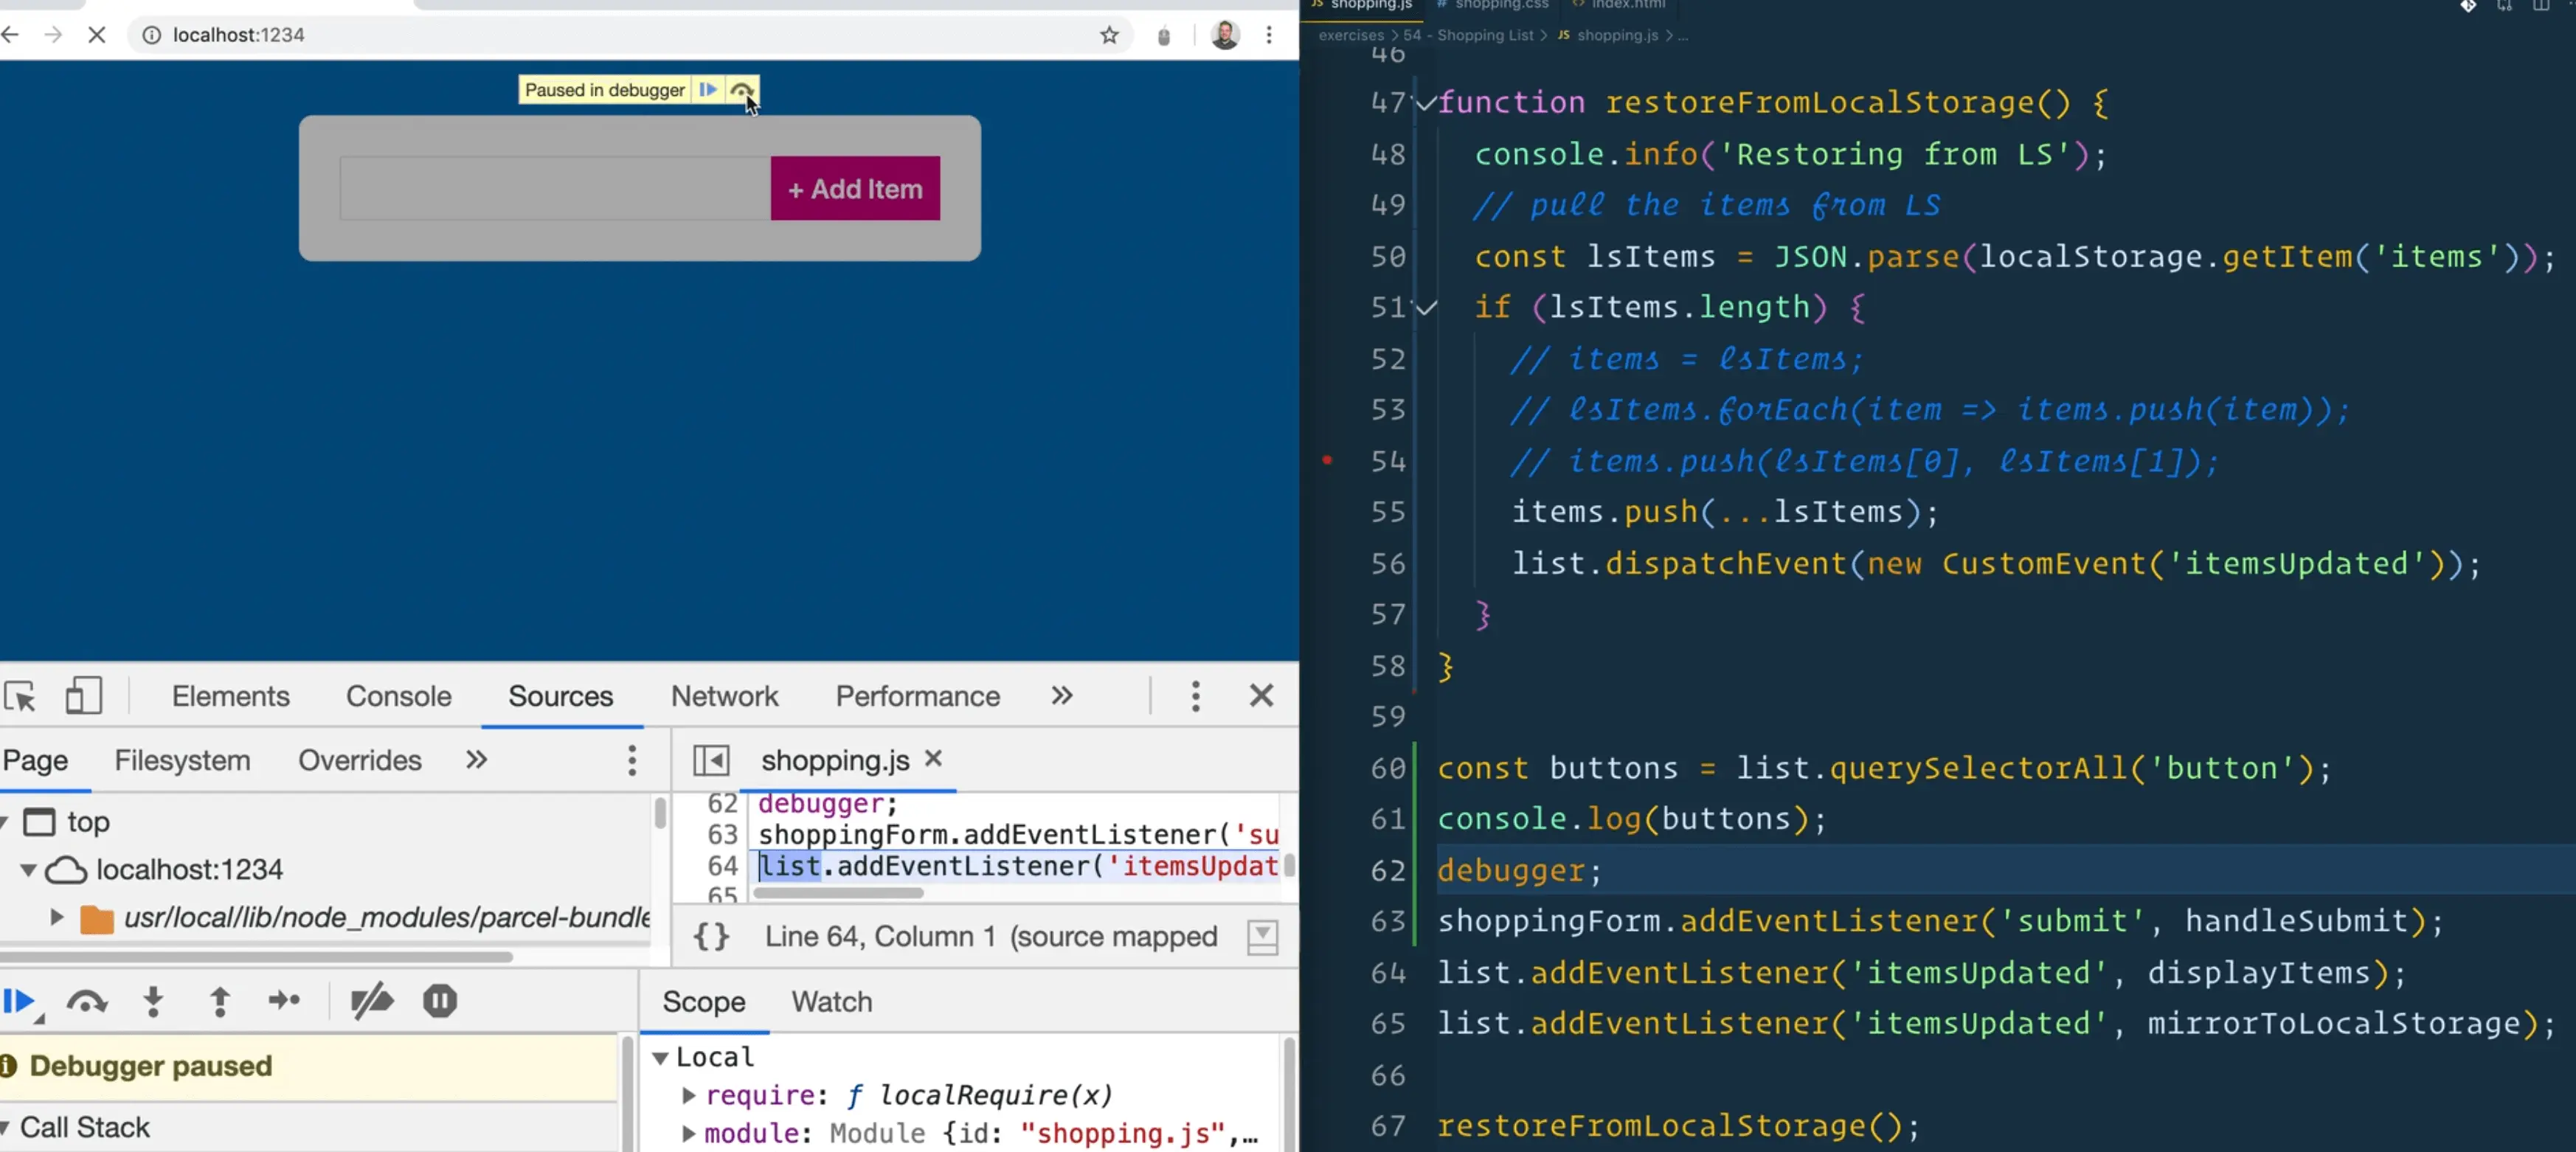Expand the module variable in Scope
Screen dimensions: 2576x1152
click(x=688, y=1134)
